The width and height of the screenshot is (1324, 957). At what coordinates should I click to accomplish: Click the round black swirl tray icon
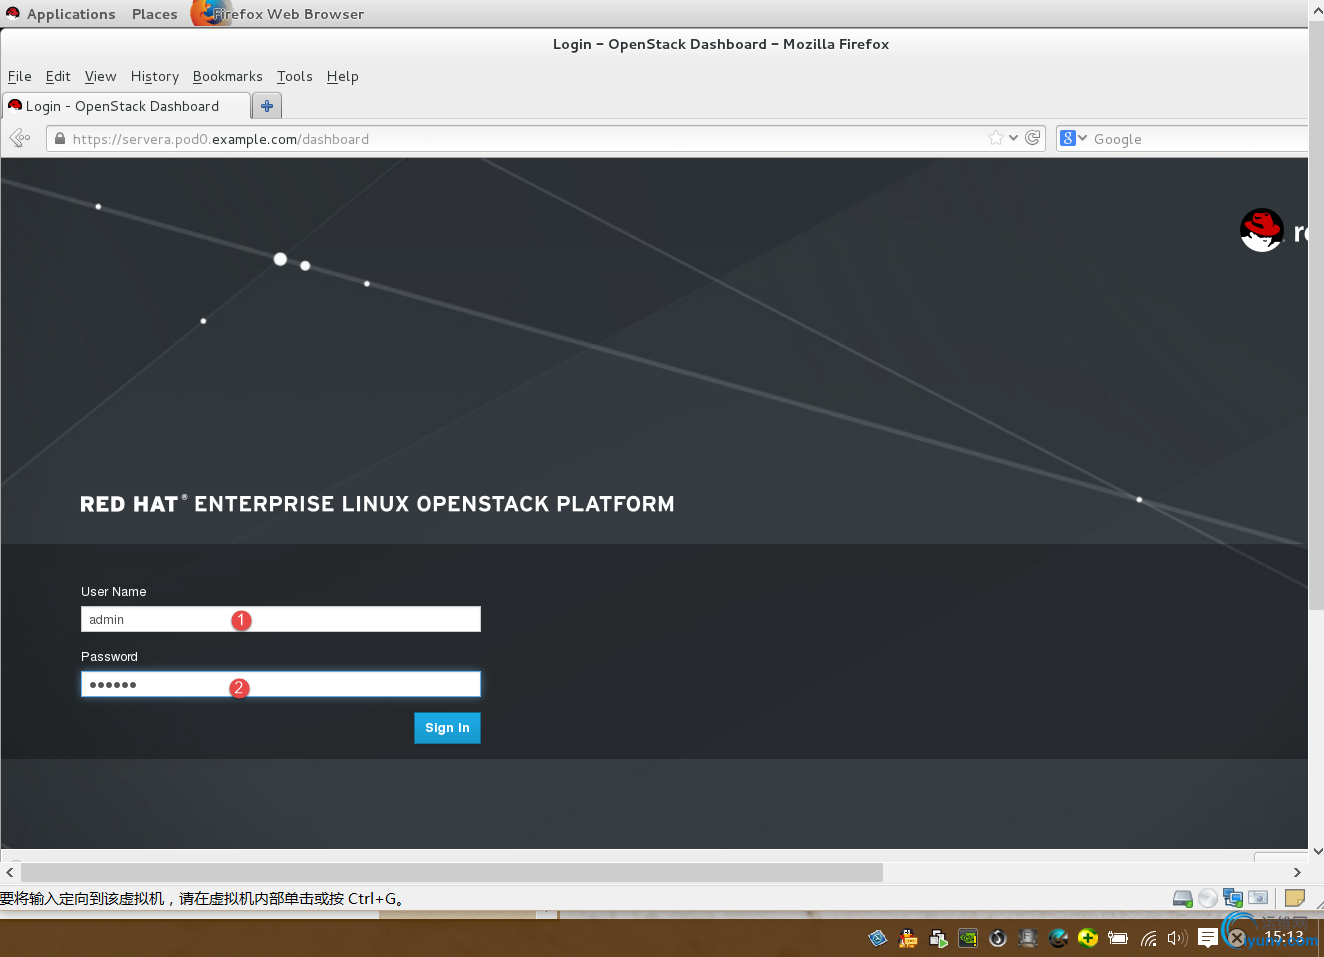pyautogui.click(x=998, y=938)
